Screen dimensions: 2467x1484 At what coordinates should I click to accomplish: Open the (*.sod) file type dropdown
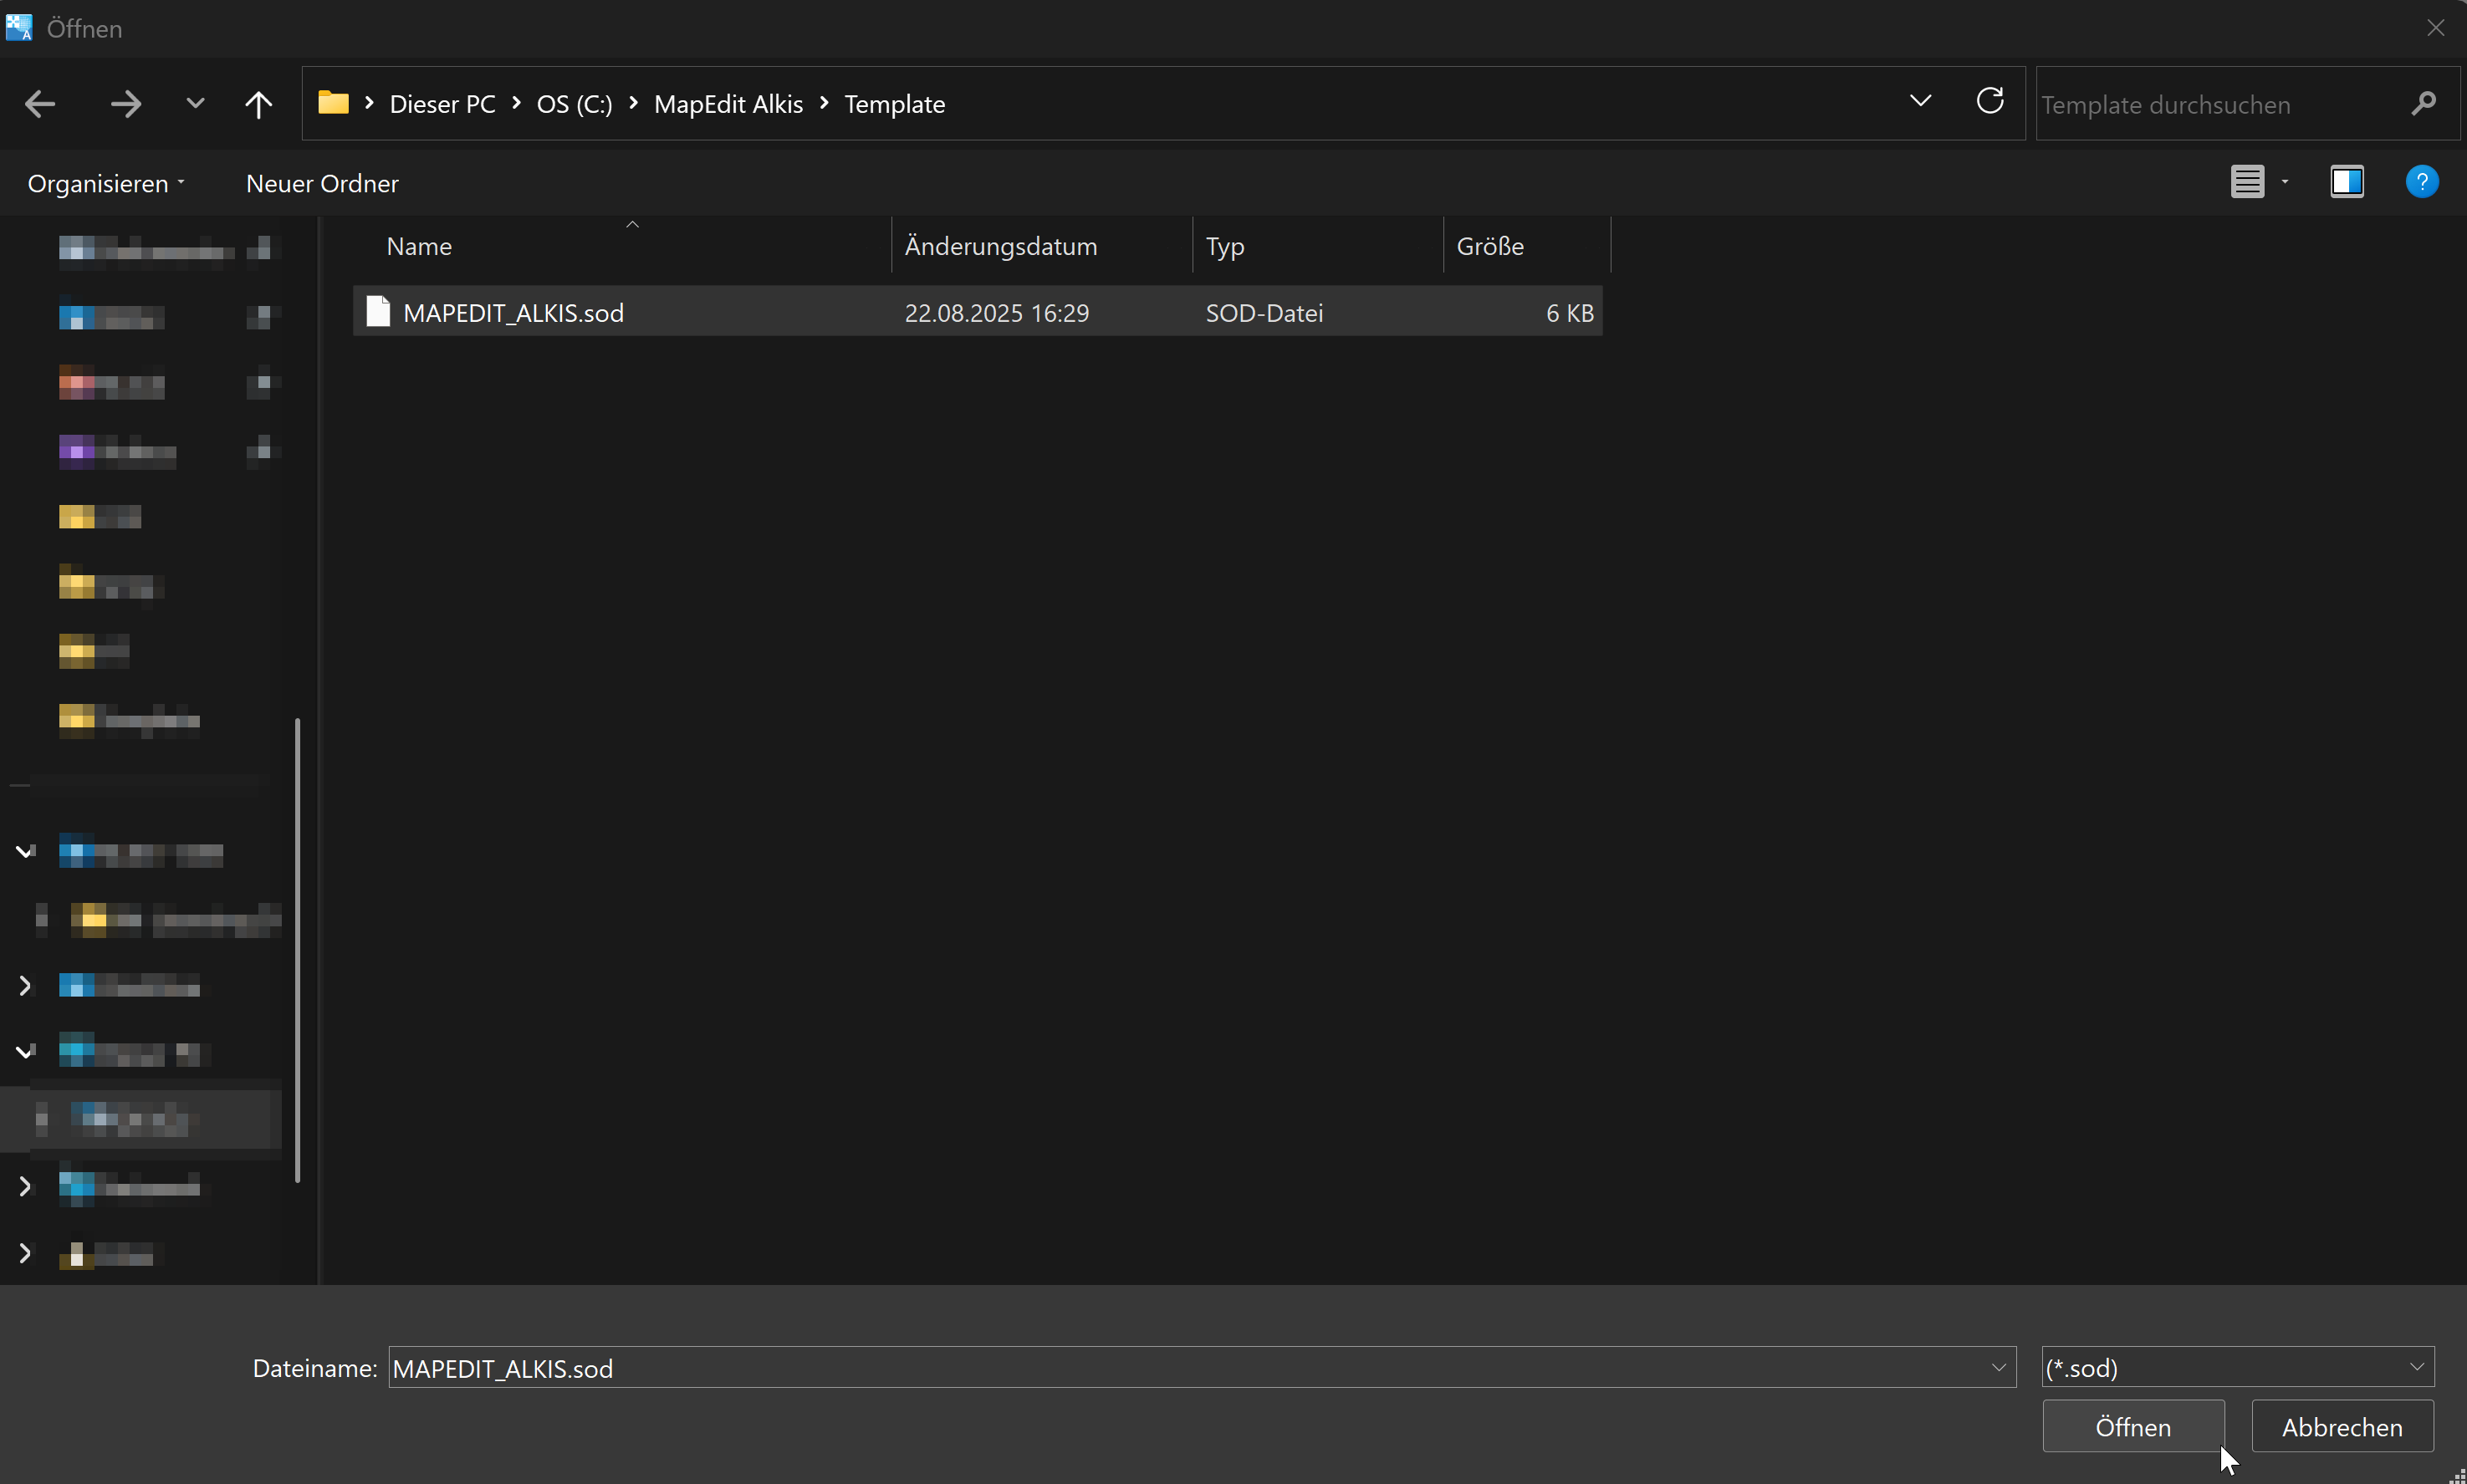coord(2237,1367)
